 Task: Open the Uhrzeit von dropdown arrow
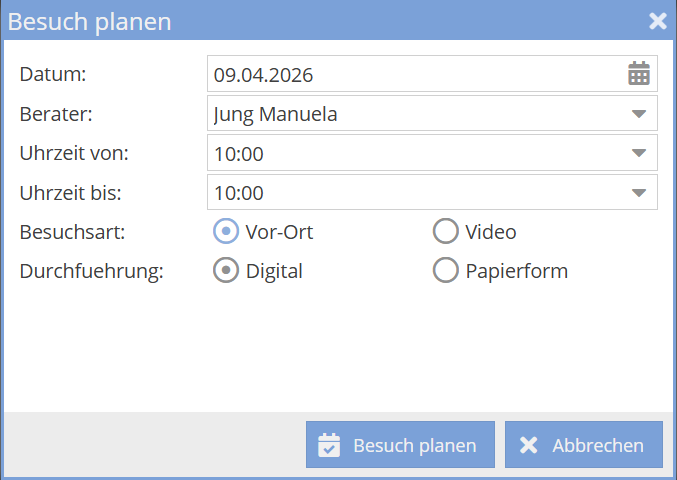[639, 153]
